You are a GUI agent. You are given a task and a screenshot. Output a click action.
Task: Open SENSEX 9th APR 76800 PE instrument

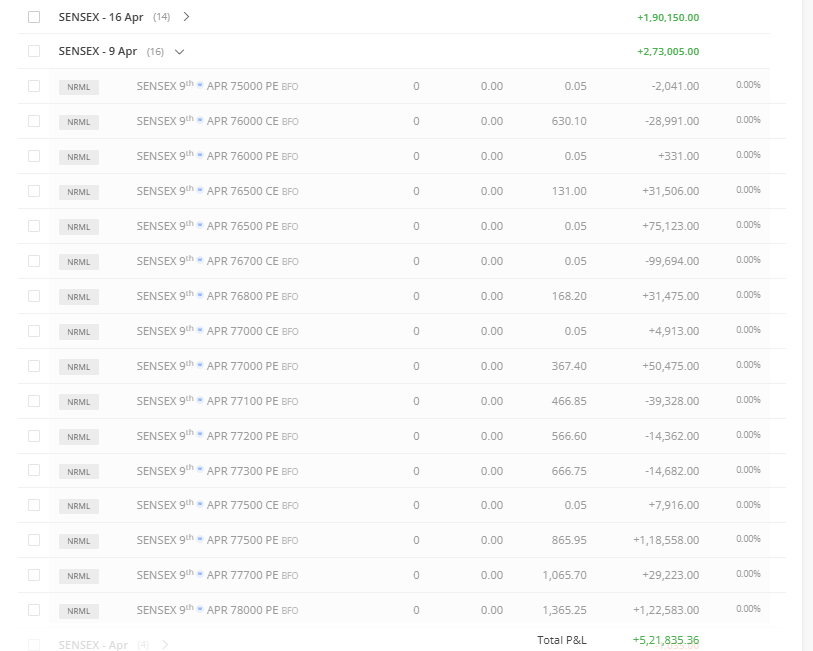(217, 296)
